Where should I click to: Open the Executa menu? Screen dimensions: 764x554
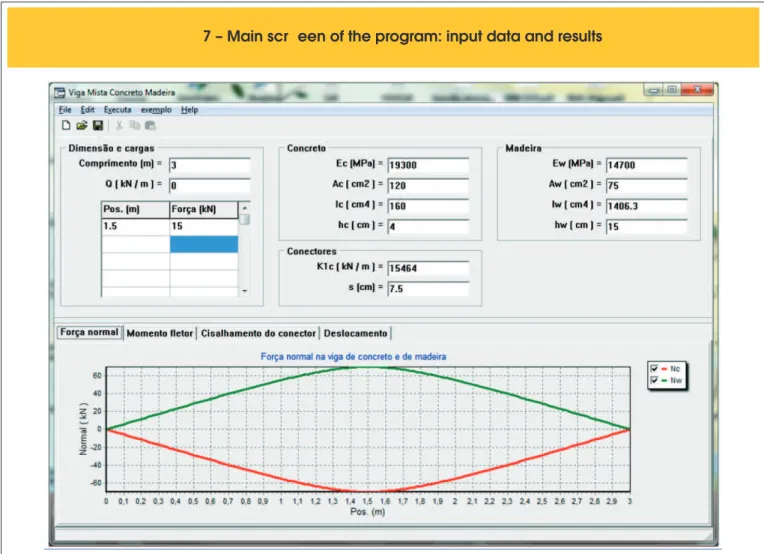(x=117, y=110)
